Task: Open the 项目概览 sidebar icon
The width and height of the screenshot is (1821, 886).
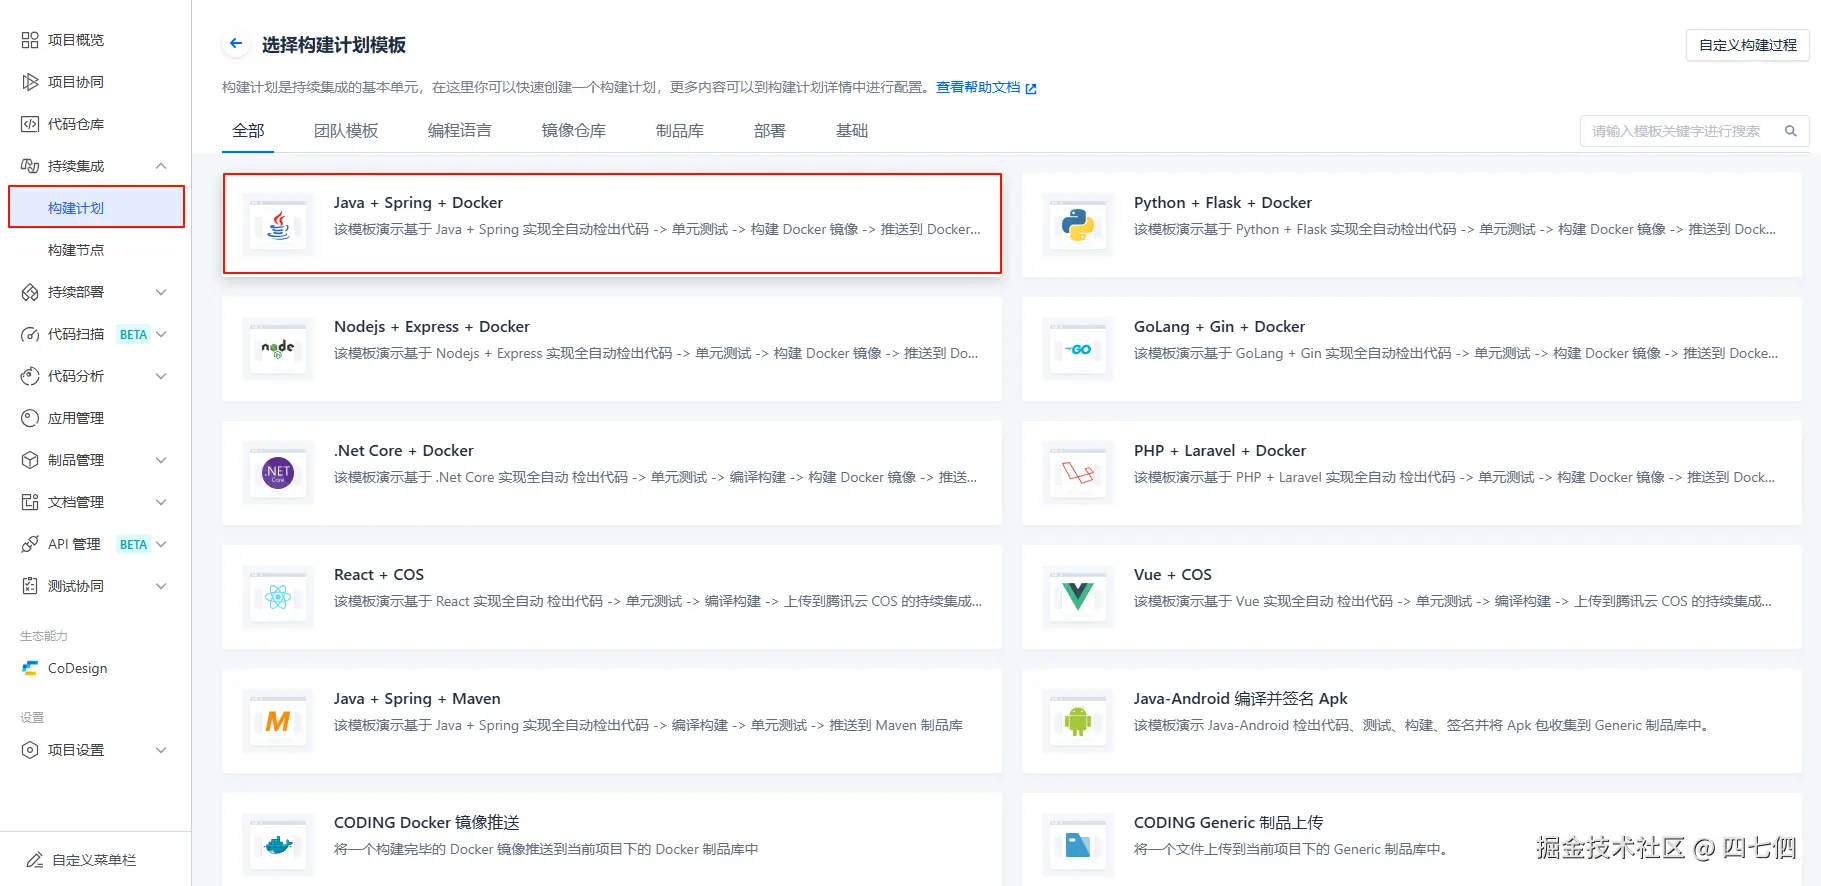Action: point(30,40)
